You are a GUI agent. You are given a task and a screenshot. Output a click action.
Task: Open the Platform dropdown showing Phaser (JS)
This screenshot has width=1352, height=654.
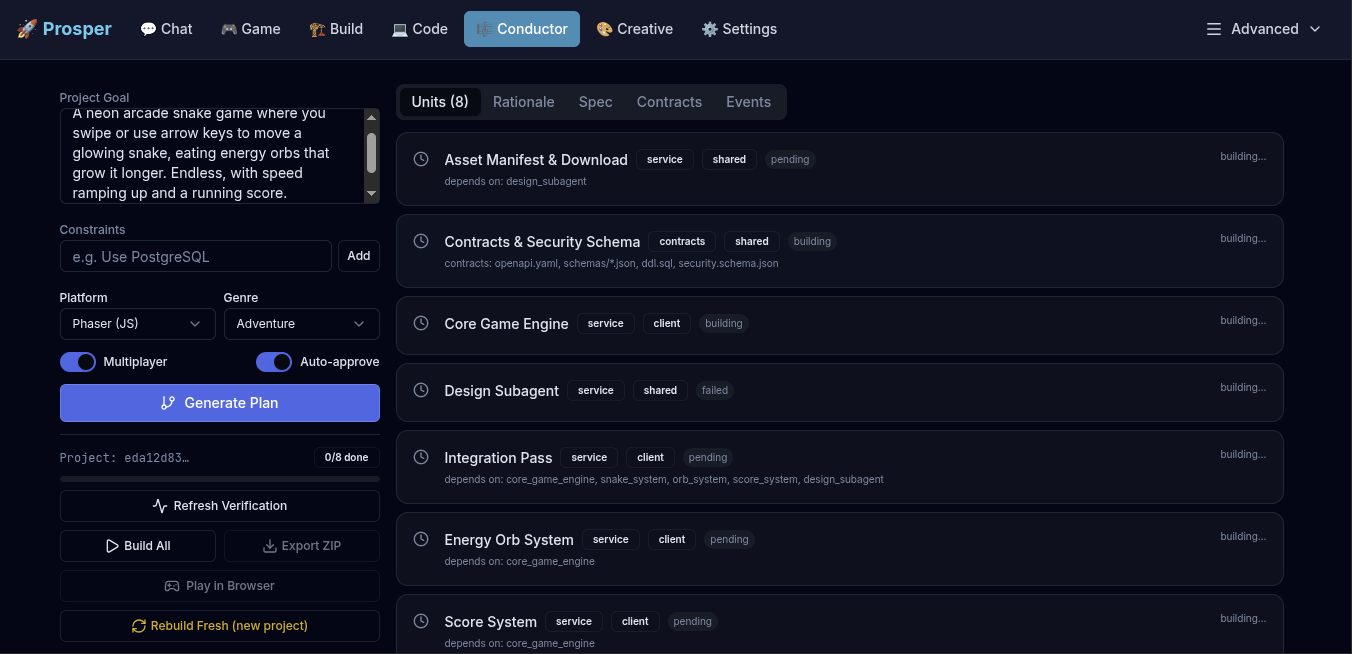[138, 324]
